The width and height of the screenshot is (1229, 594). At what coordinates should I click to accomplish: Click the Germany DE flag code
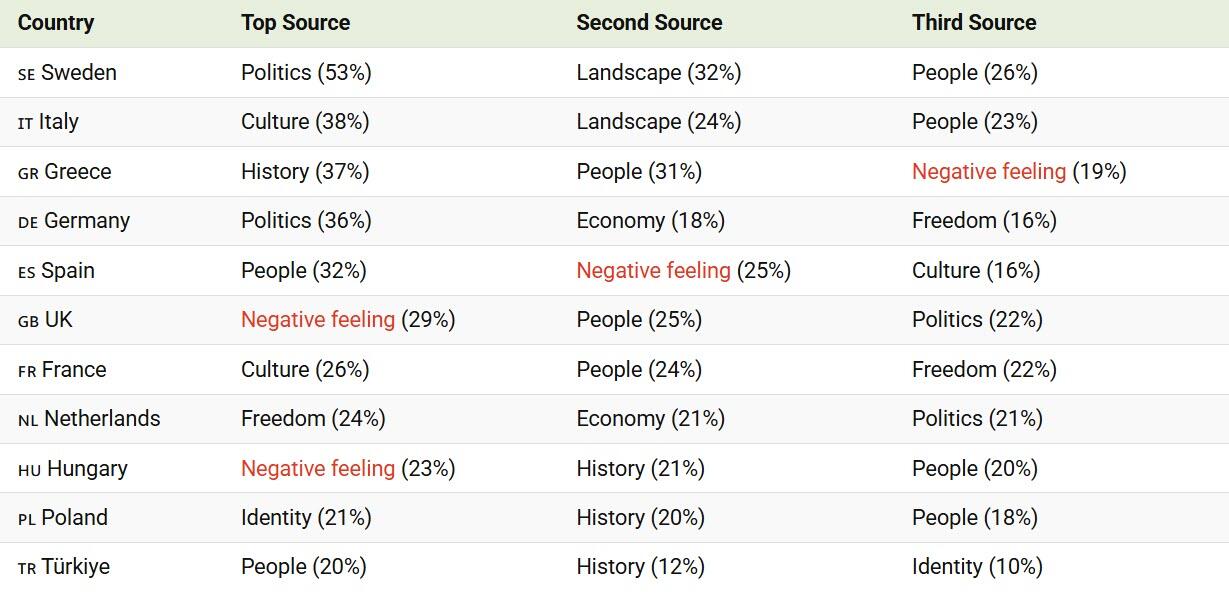(x=28, y=223)
